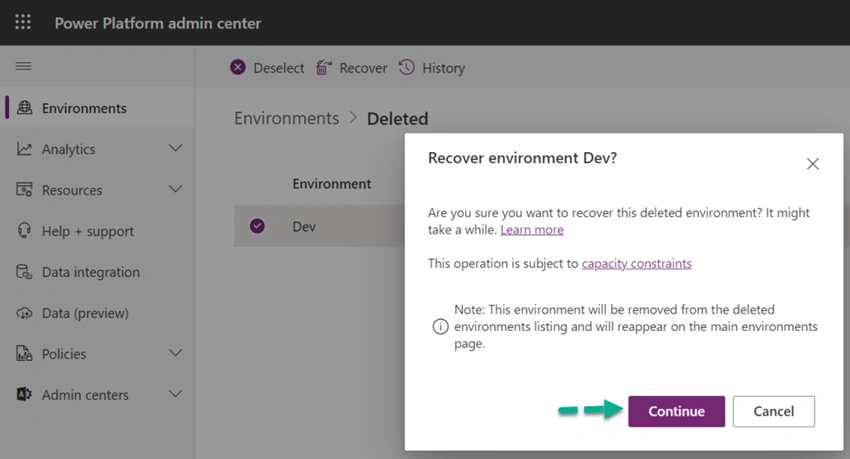This screenshot has width=850, height=459.
Task: Expand the Analytics chevron
Action: click(175, 148)
